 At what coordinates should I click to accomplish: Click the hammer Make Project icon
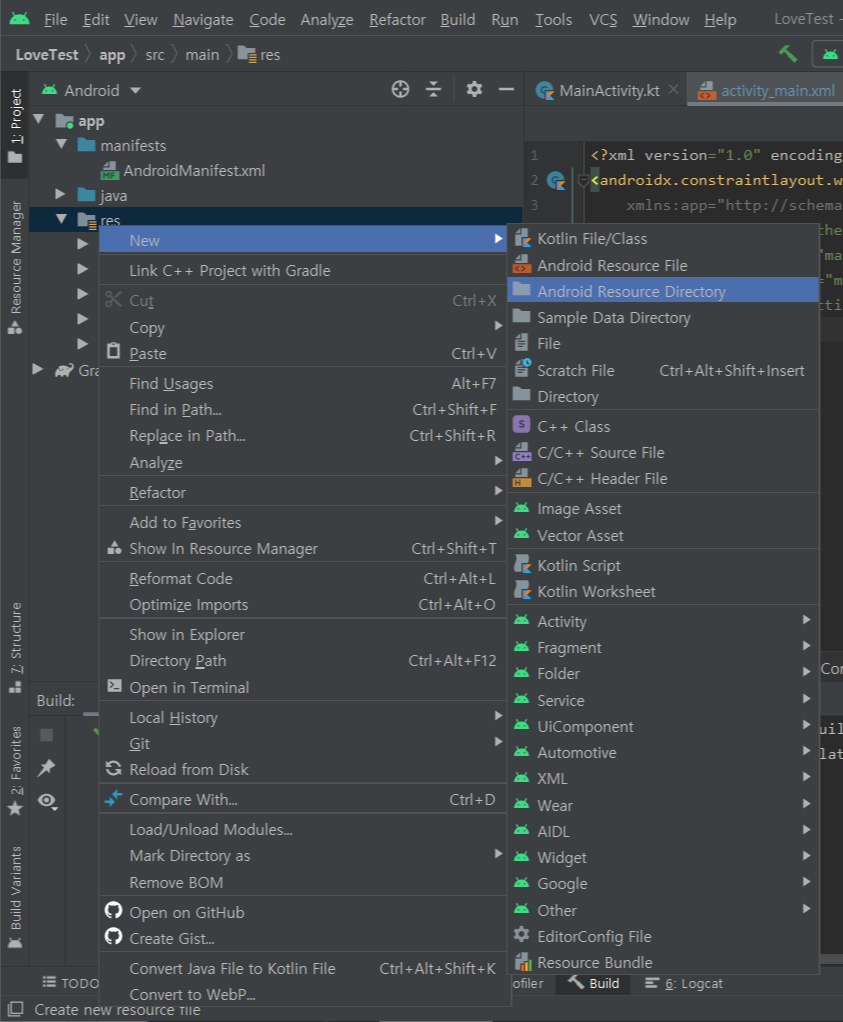(788, 53)
